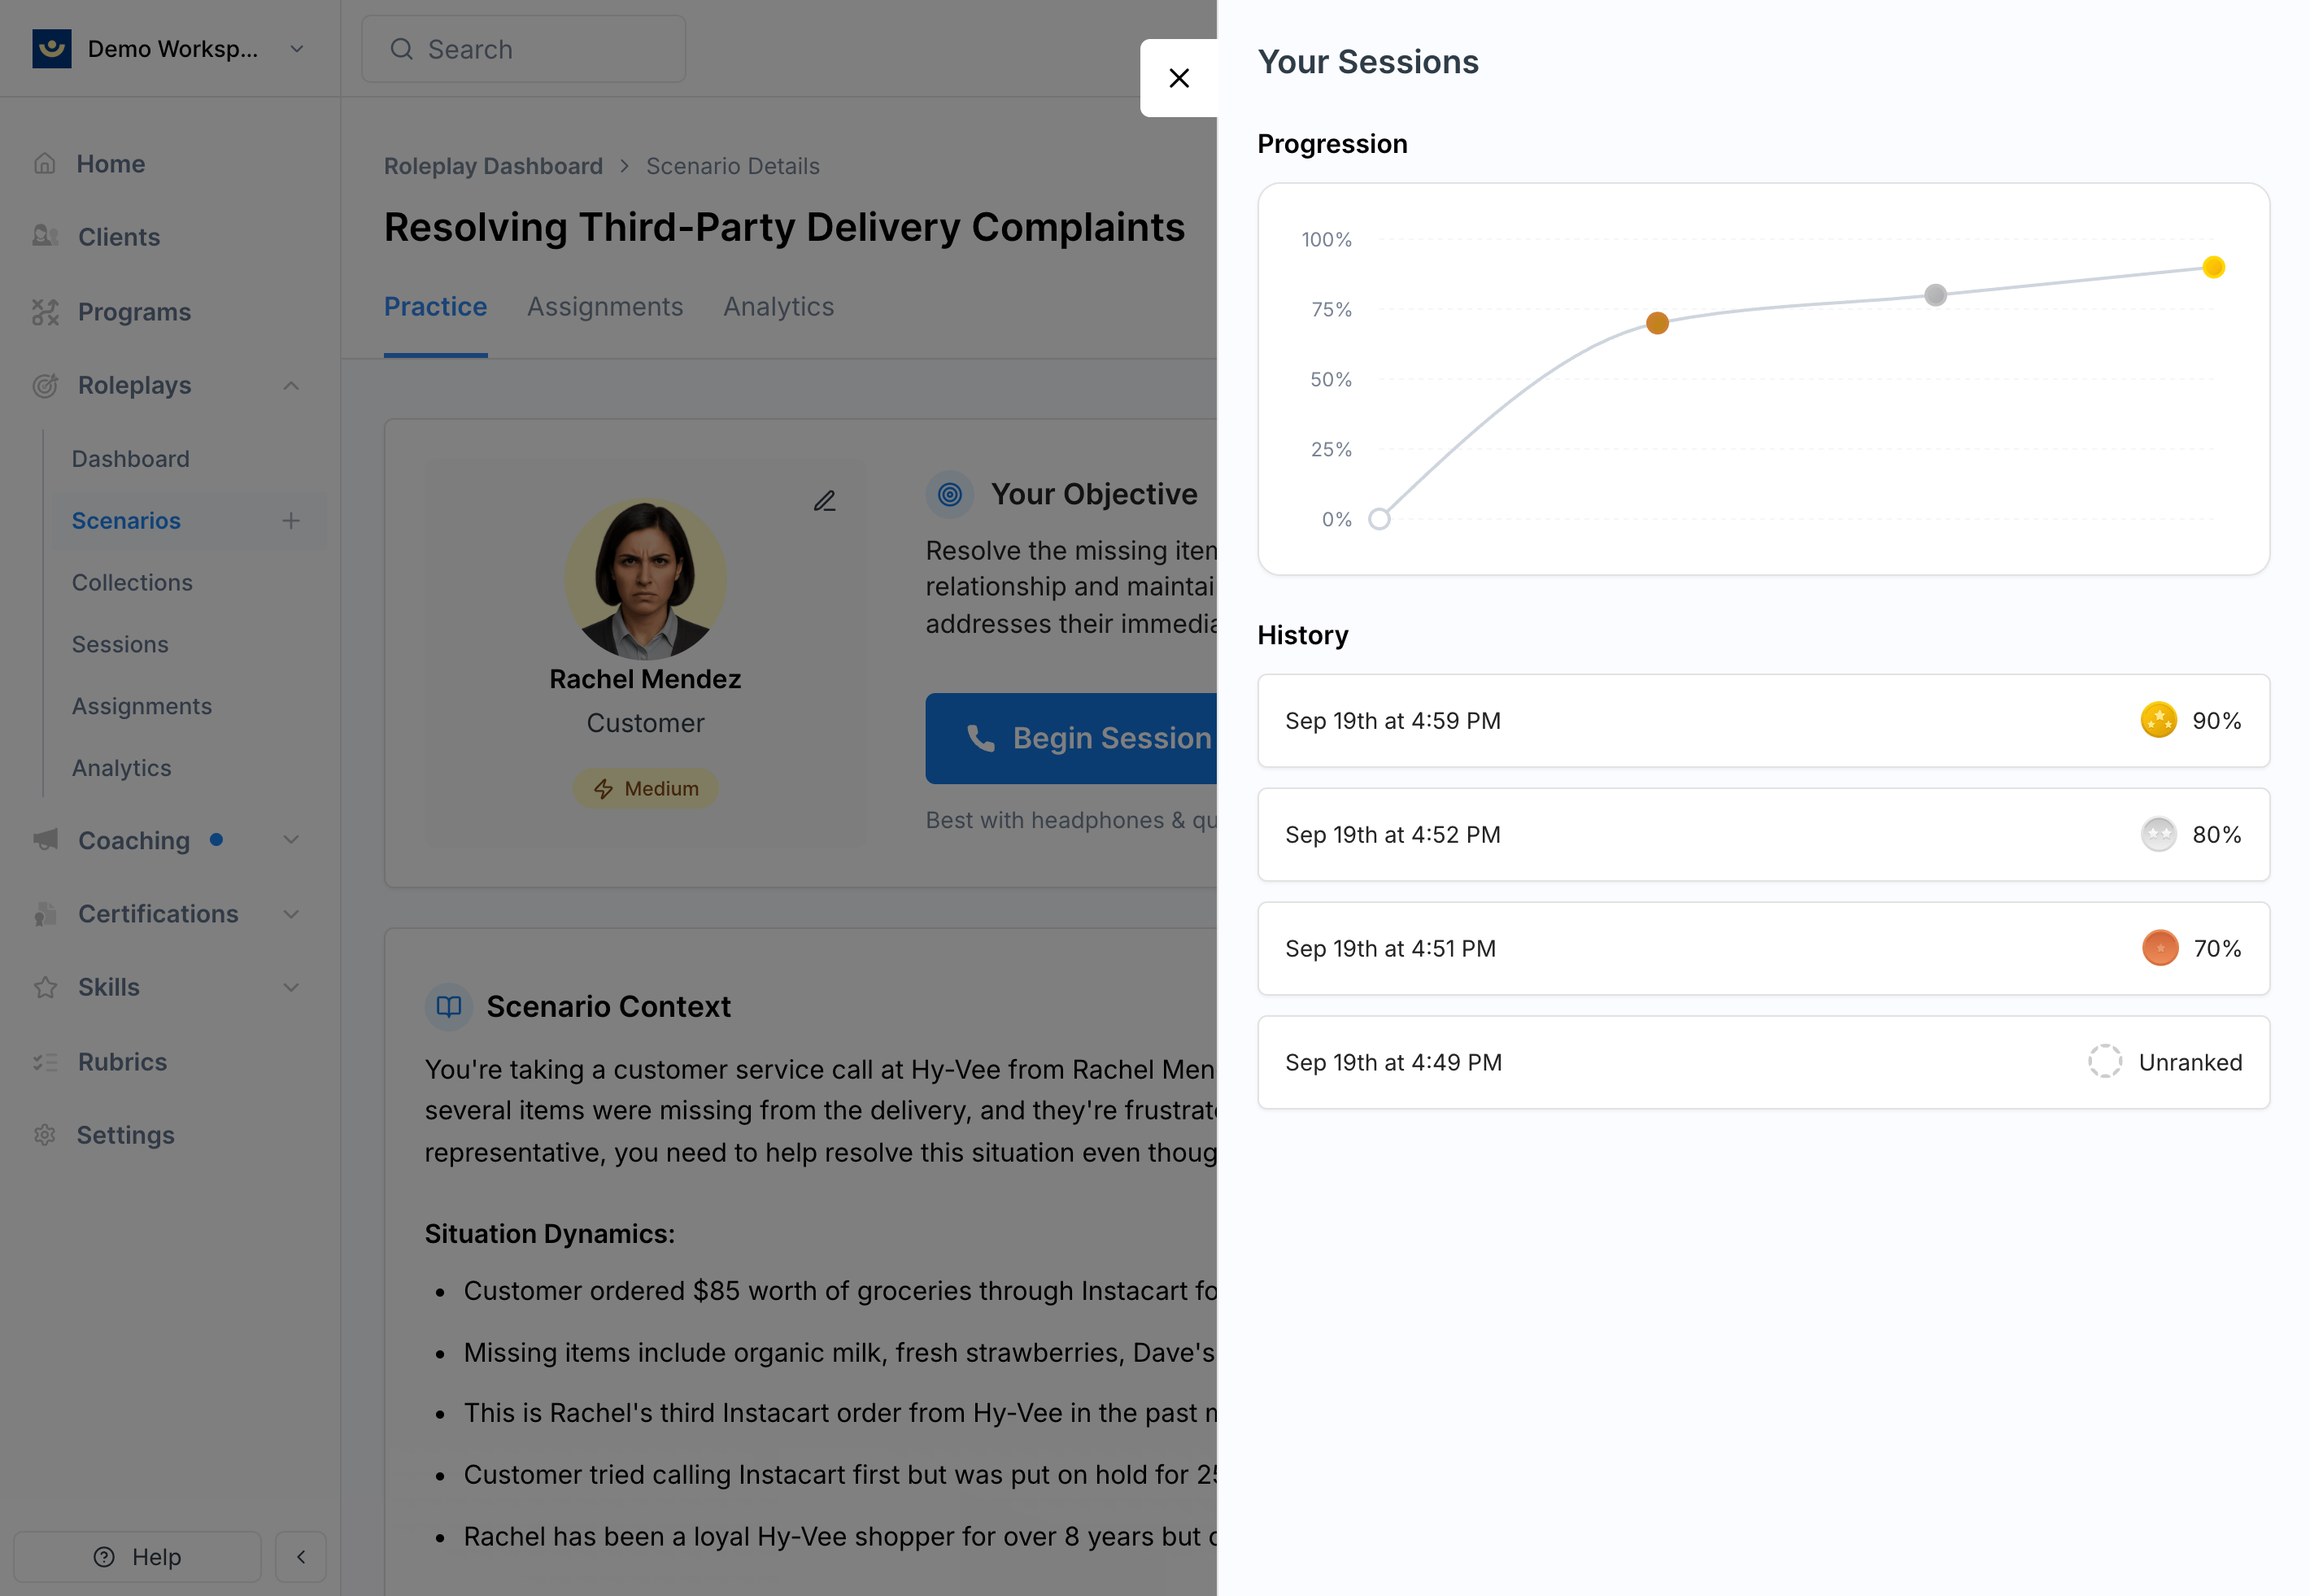Expand the Certifications section chevron

pos(291,914)
